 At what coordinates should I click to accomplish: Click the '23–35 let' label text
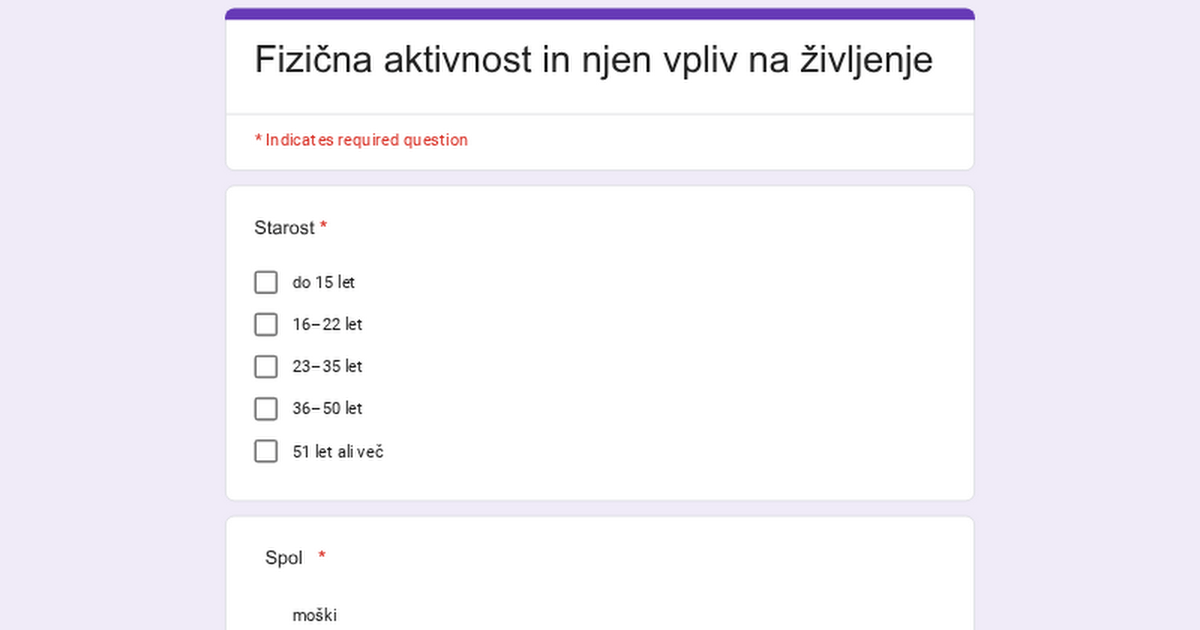coord(327,367)
